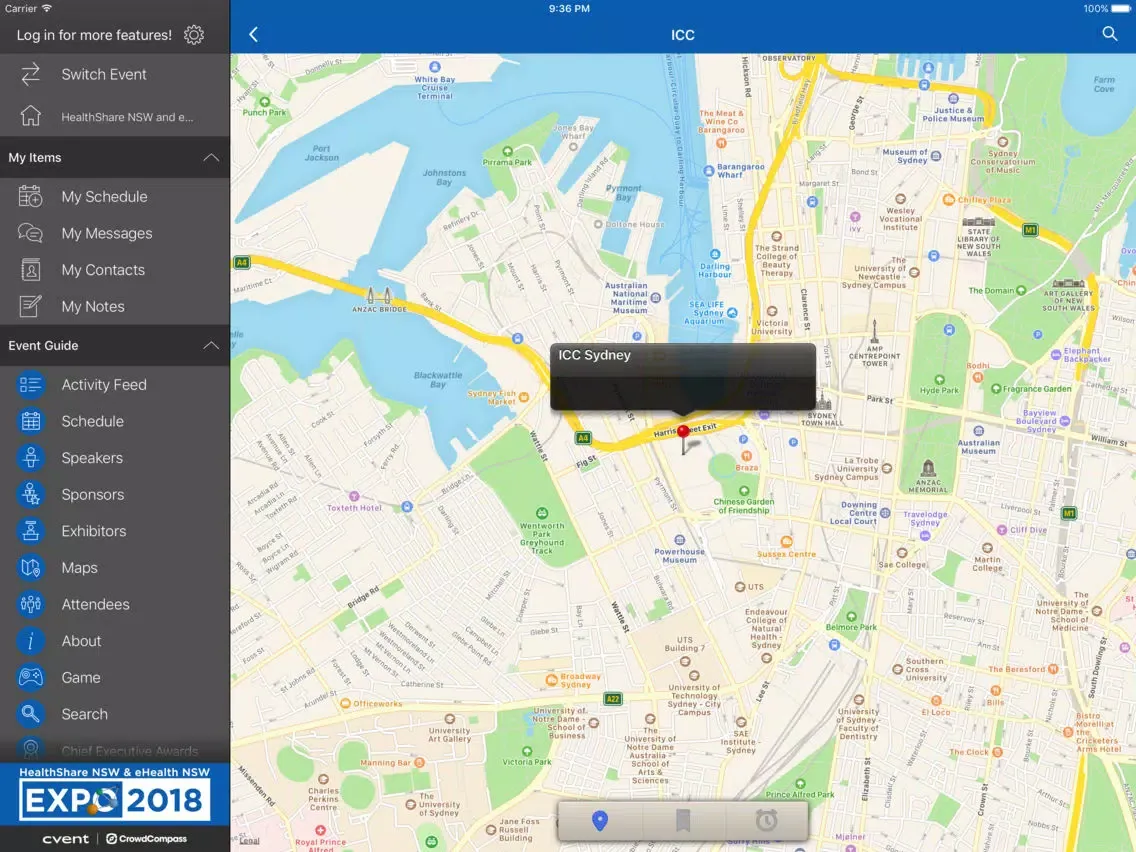The height and width of the screenshot is (852, 1136).
Task: Go back using the header arrow
Action: coord(254,35)
